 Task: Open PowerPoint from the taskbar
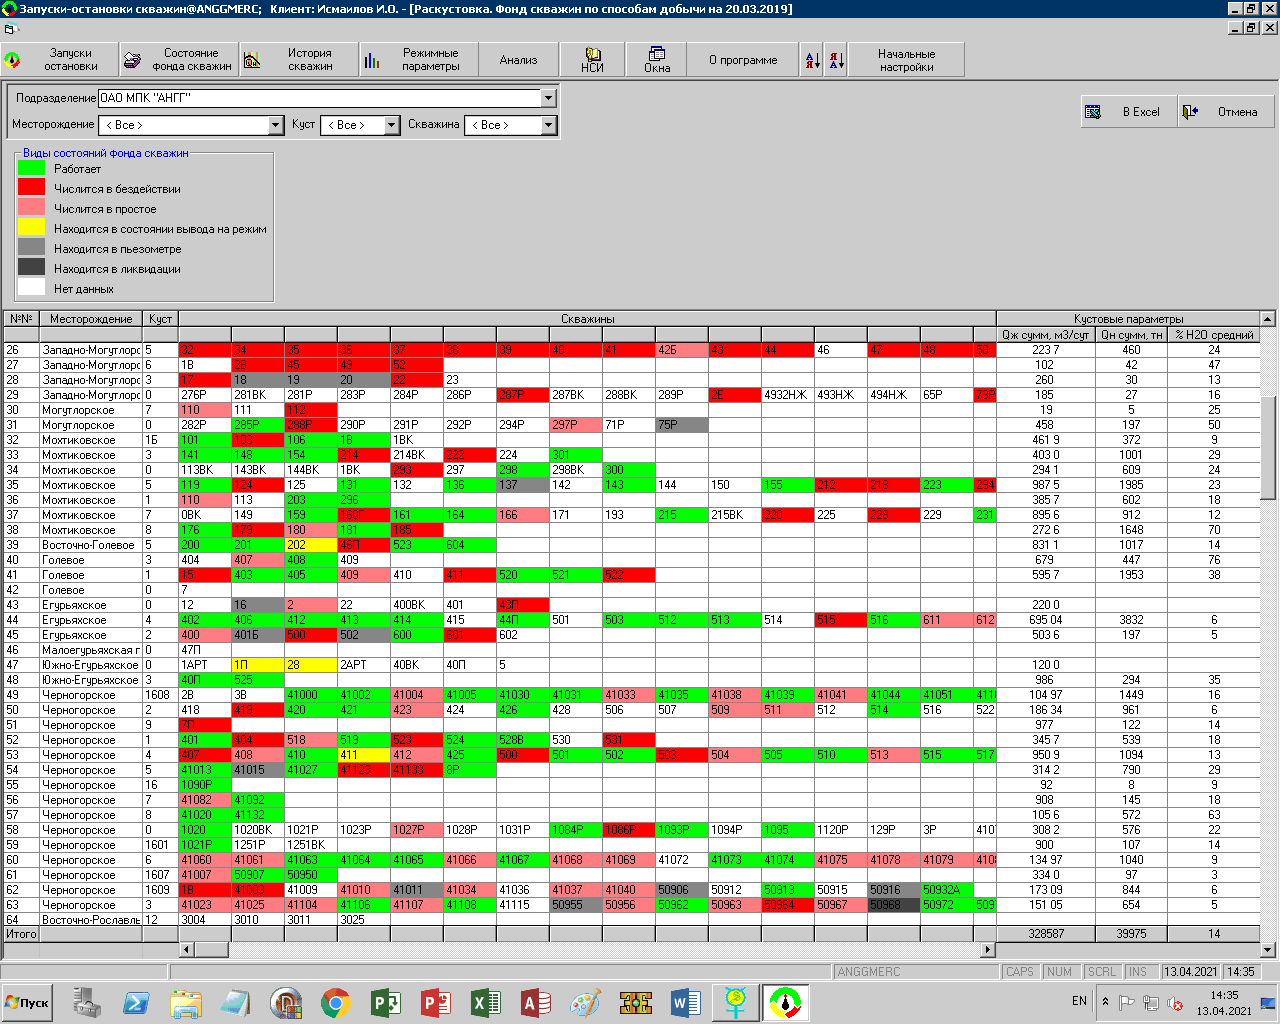coord(436,1003)
